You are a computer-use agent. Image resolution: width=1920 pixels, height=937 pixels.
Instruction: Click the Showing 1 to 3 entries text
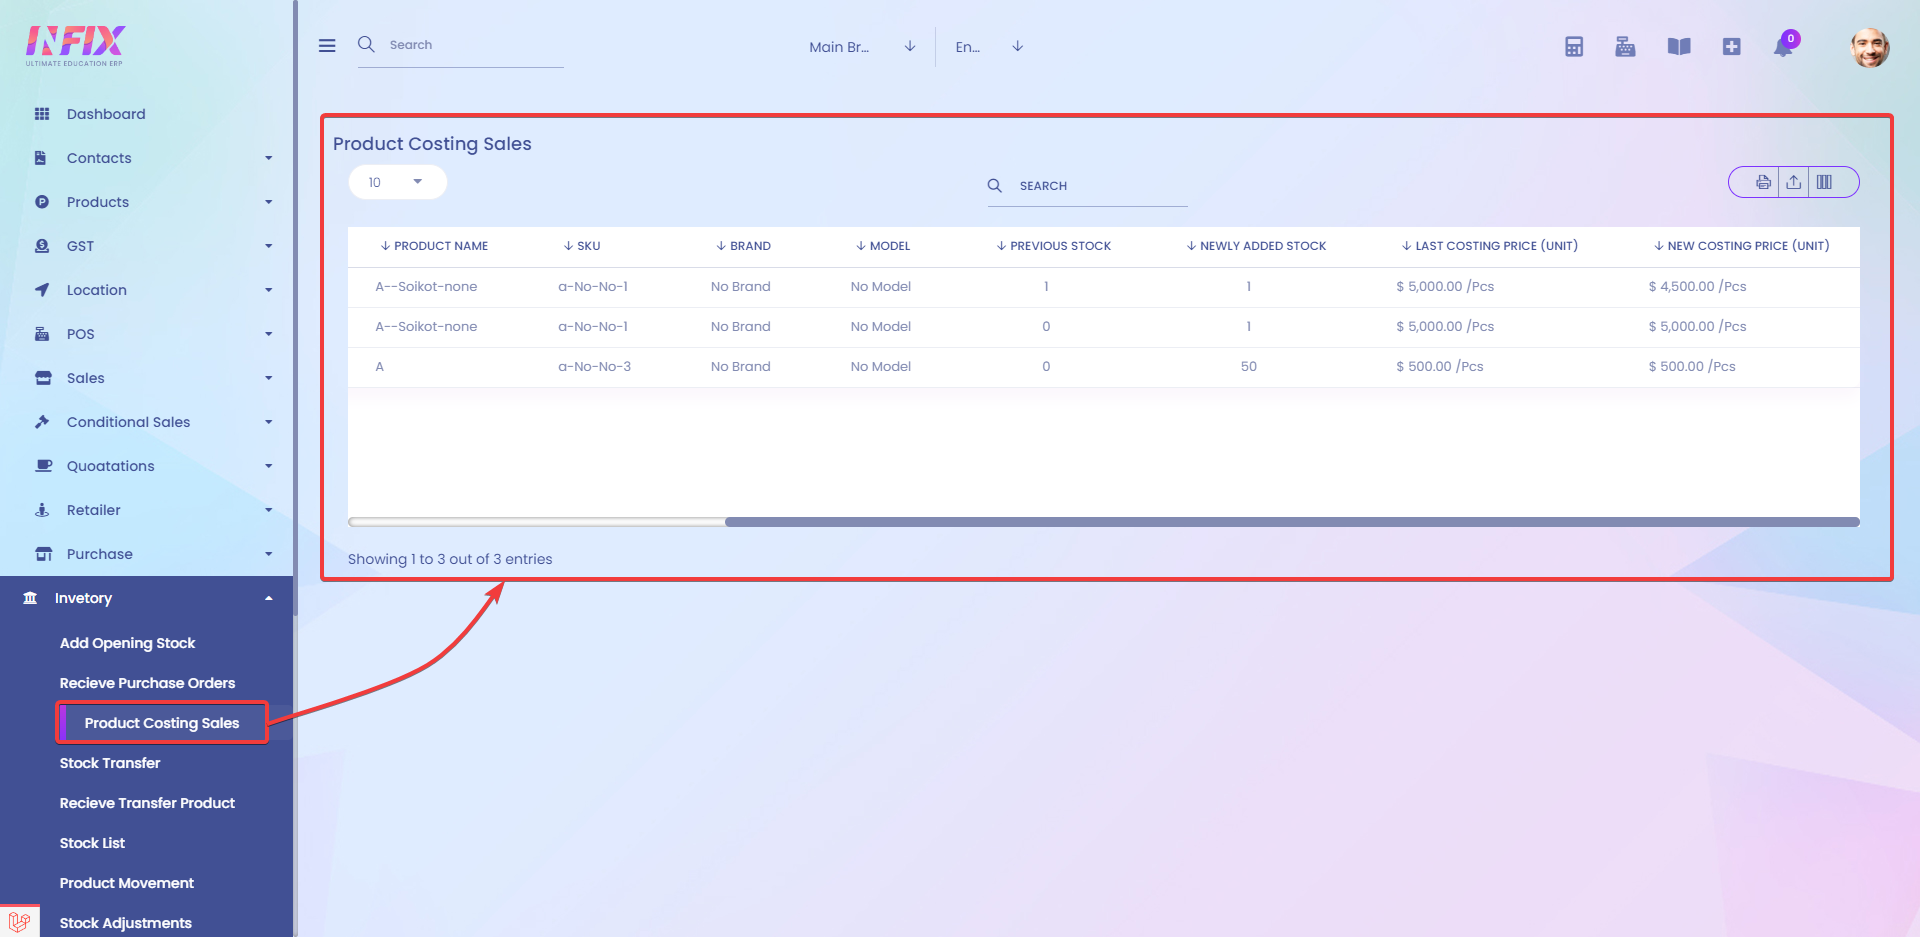450,559
